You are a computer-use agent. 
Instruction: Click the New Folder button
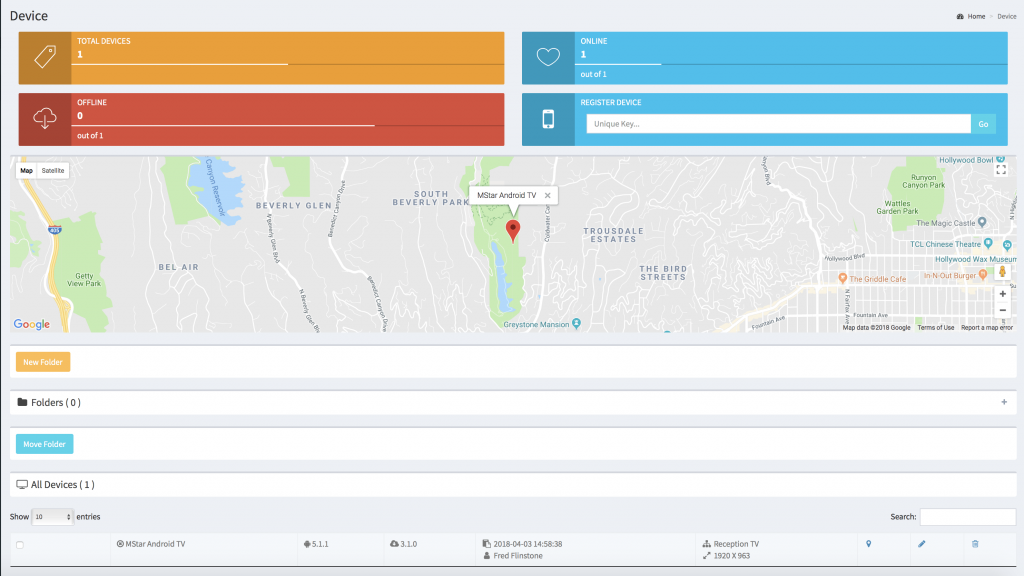[x=43, y=362]
